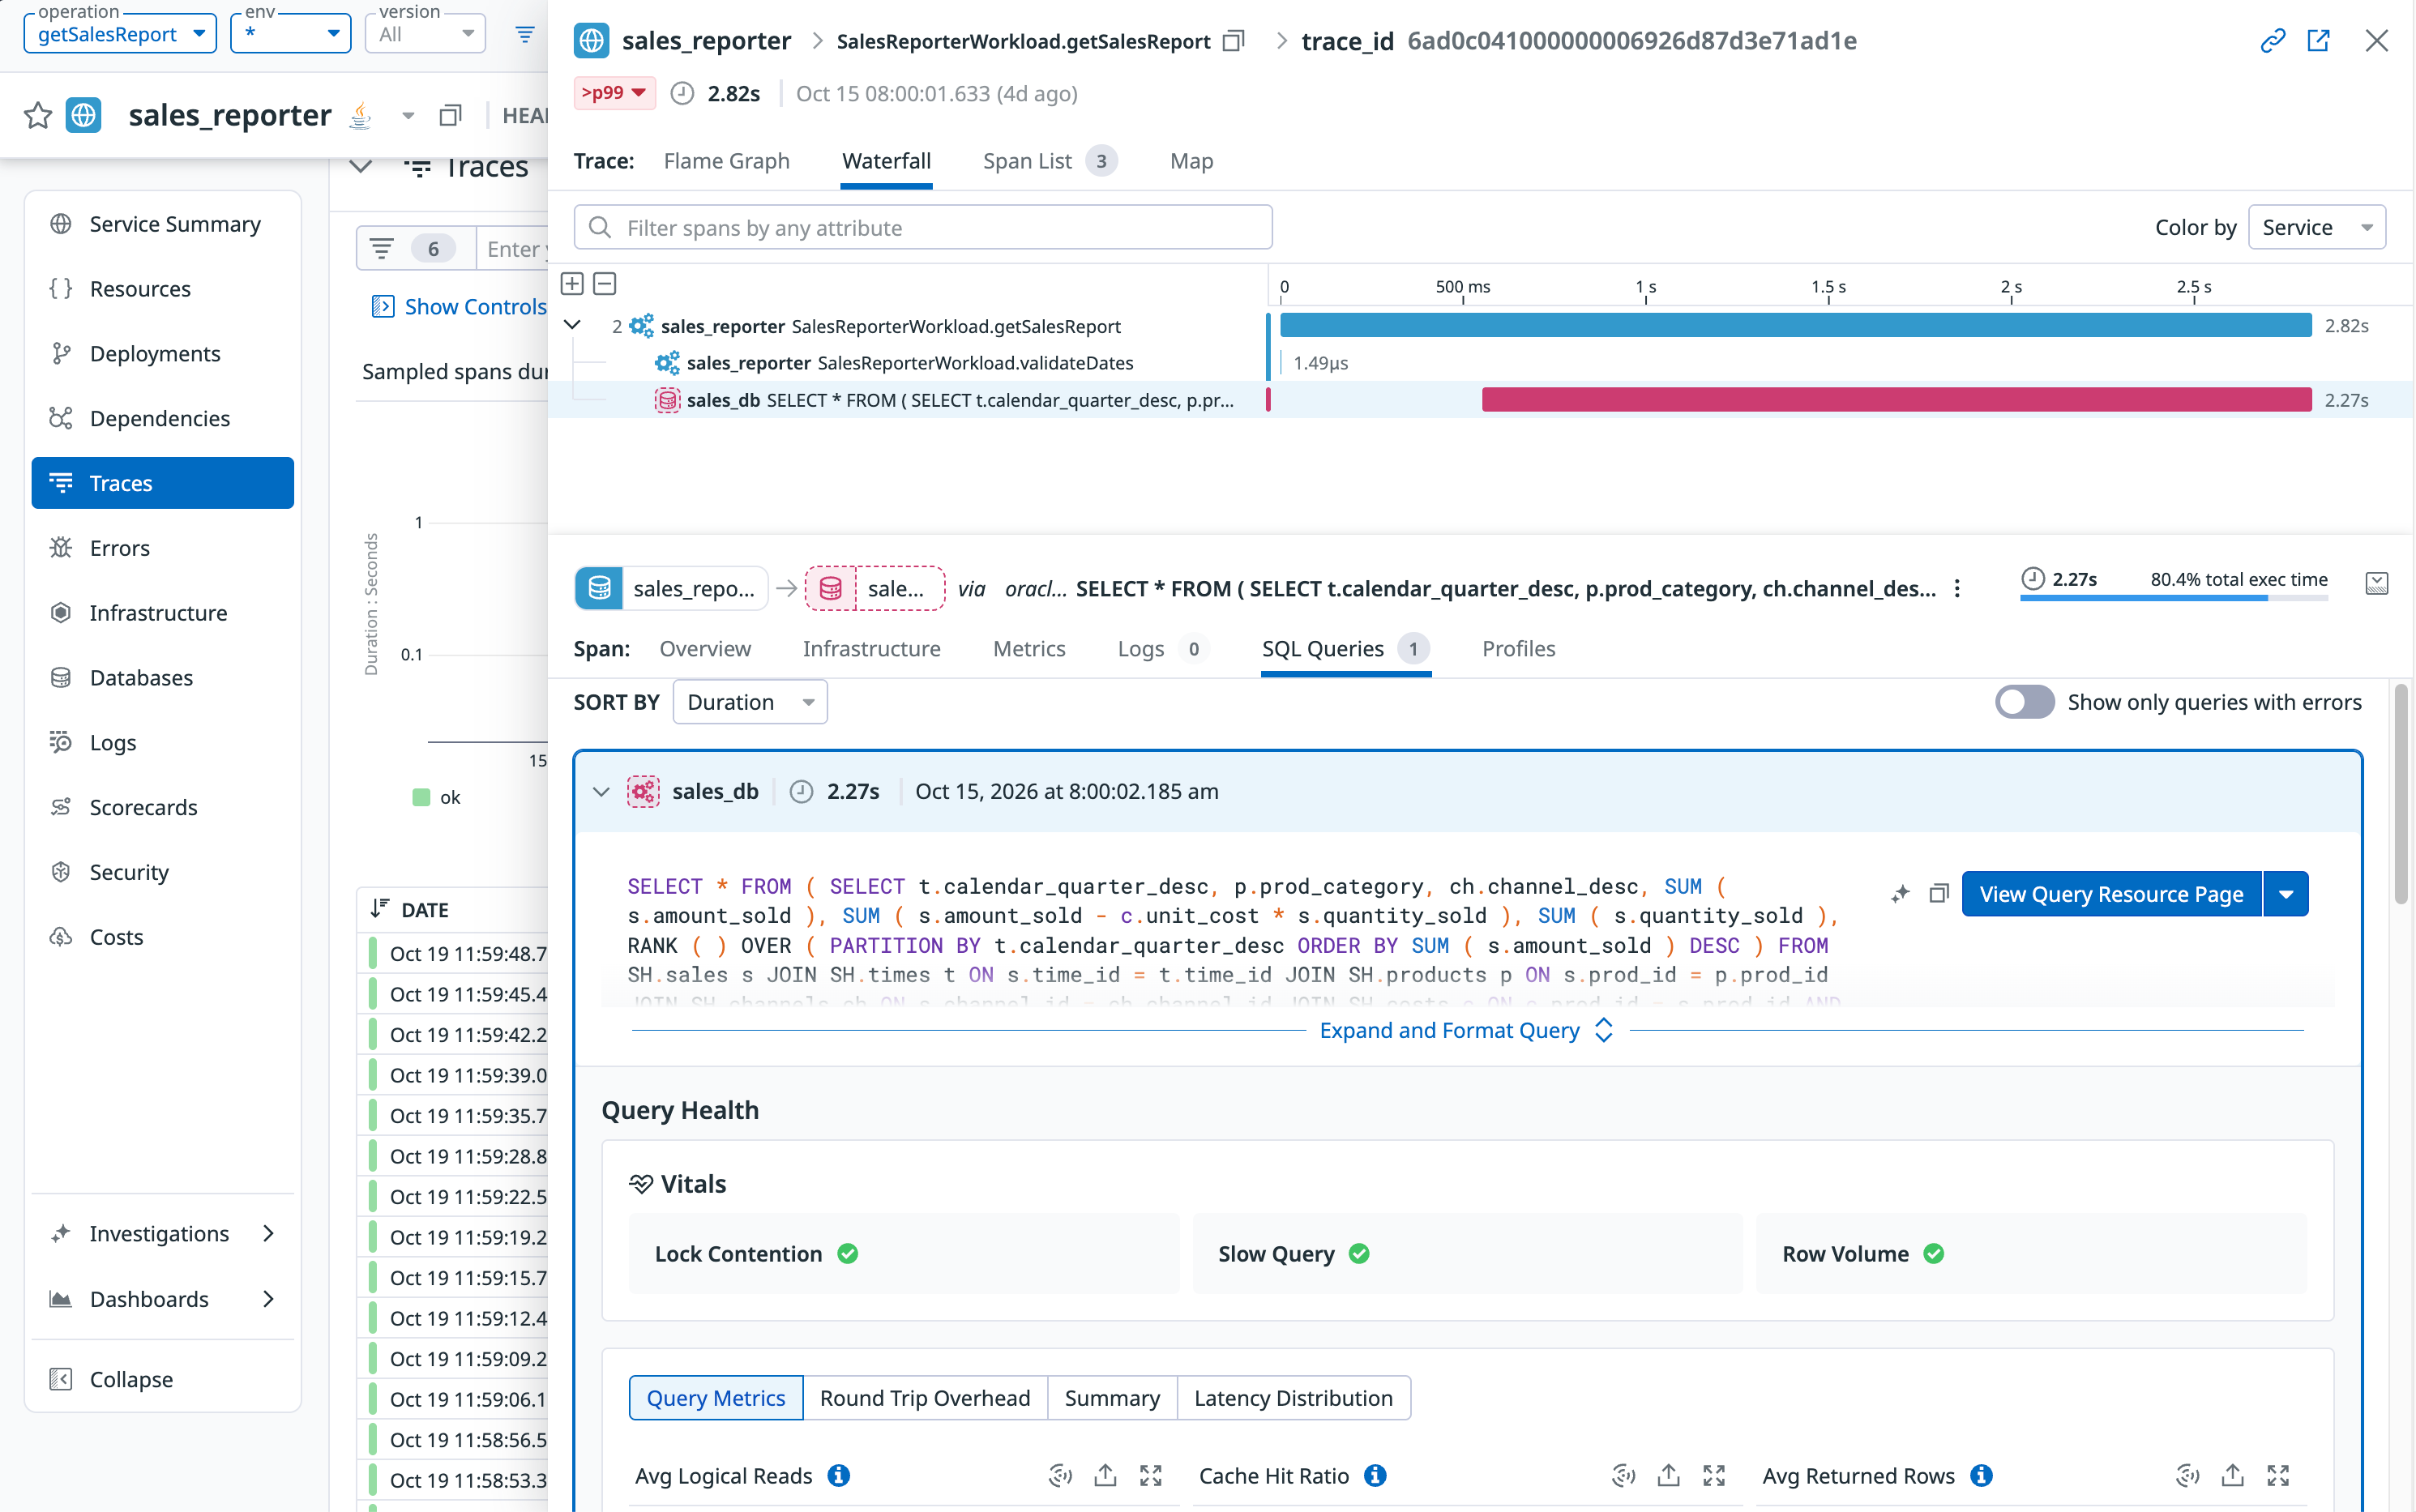Focus the Filter spans by attribute field

(x=922, y=228)
